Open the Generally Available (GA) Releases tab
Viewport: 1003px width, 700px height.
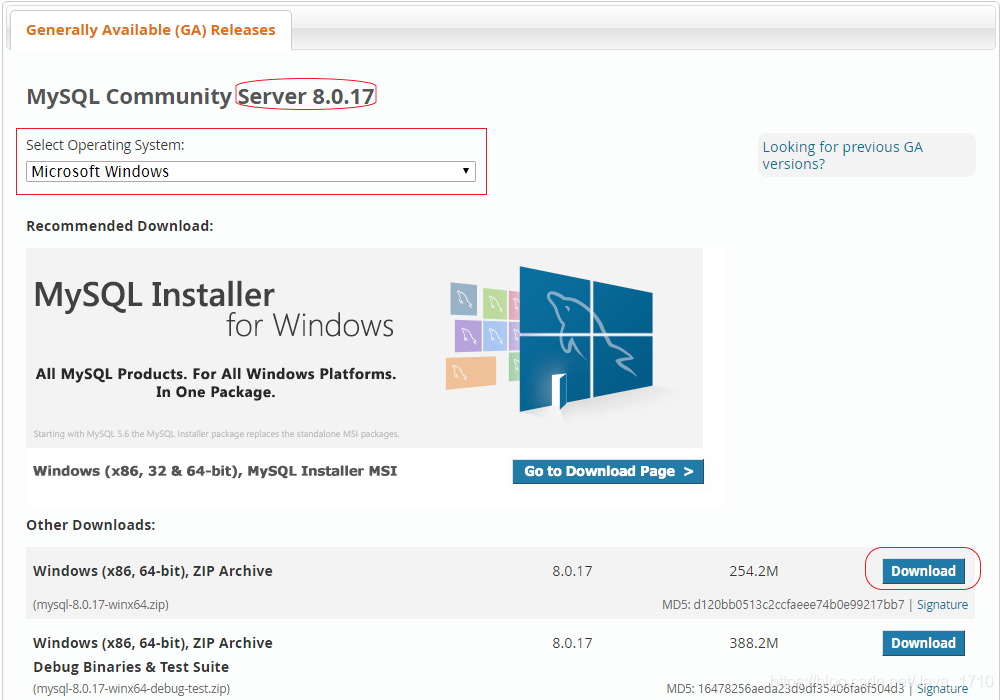[150, 30]
